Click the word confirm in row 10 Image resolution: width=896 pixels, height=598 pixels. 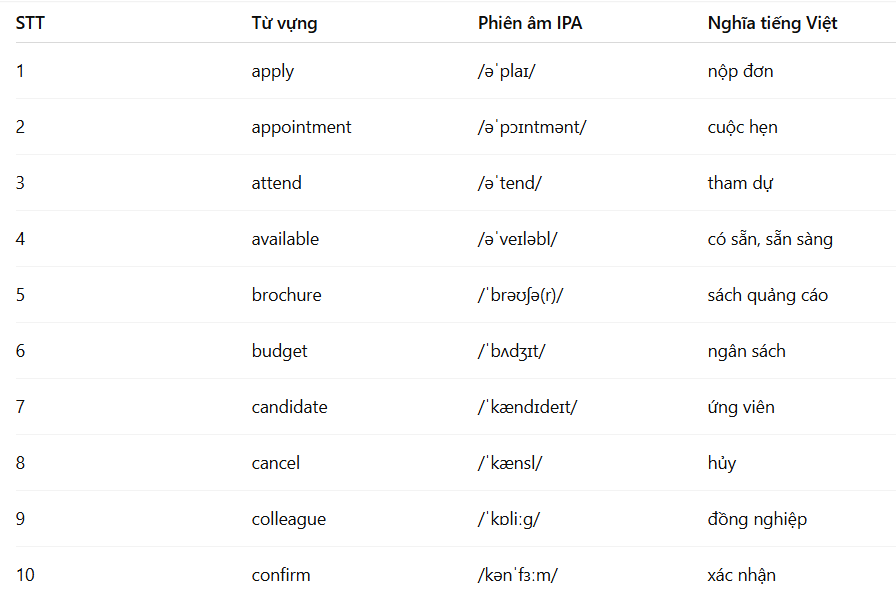point(281,575)
